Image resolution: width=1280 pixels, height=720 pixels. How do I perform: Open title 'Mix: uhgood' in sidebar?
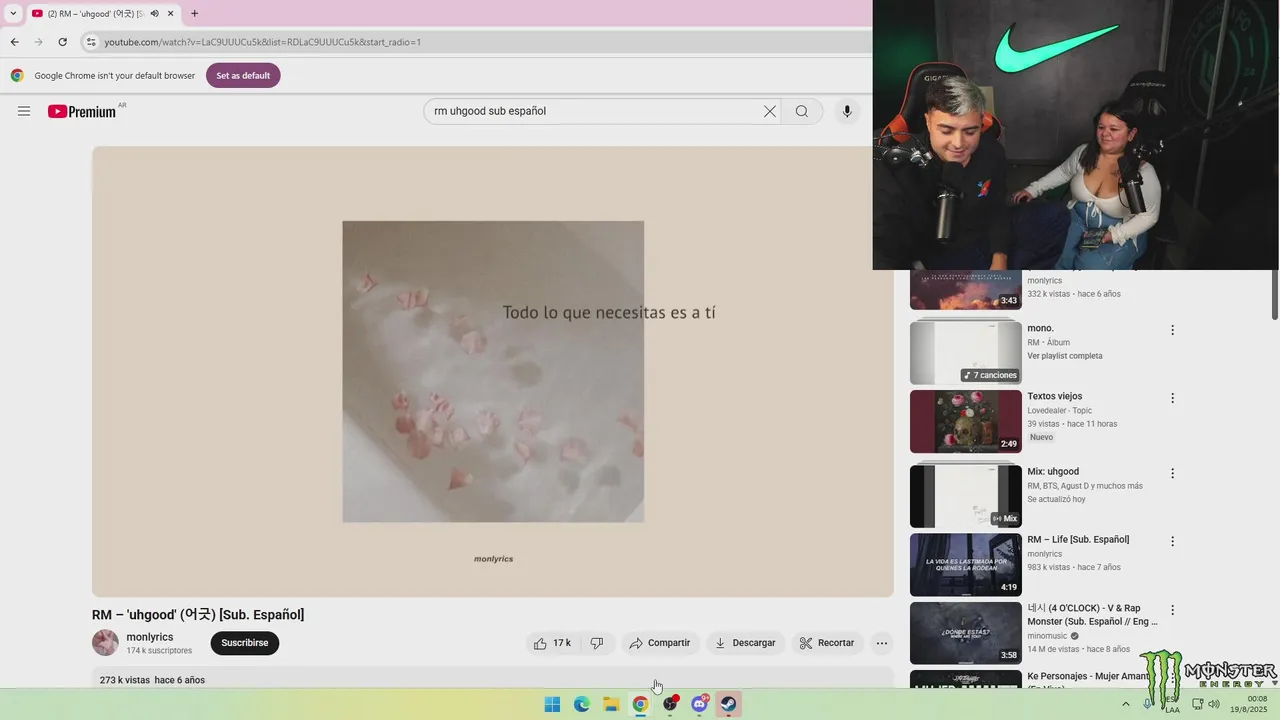point(1053,471)
